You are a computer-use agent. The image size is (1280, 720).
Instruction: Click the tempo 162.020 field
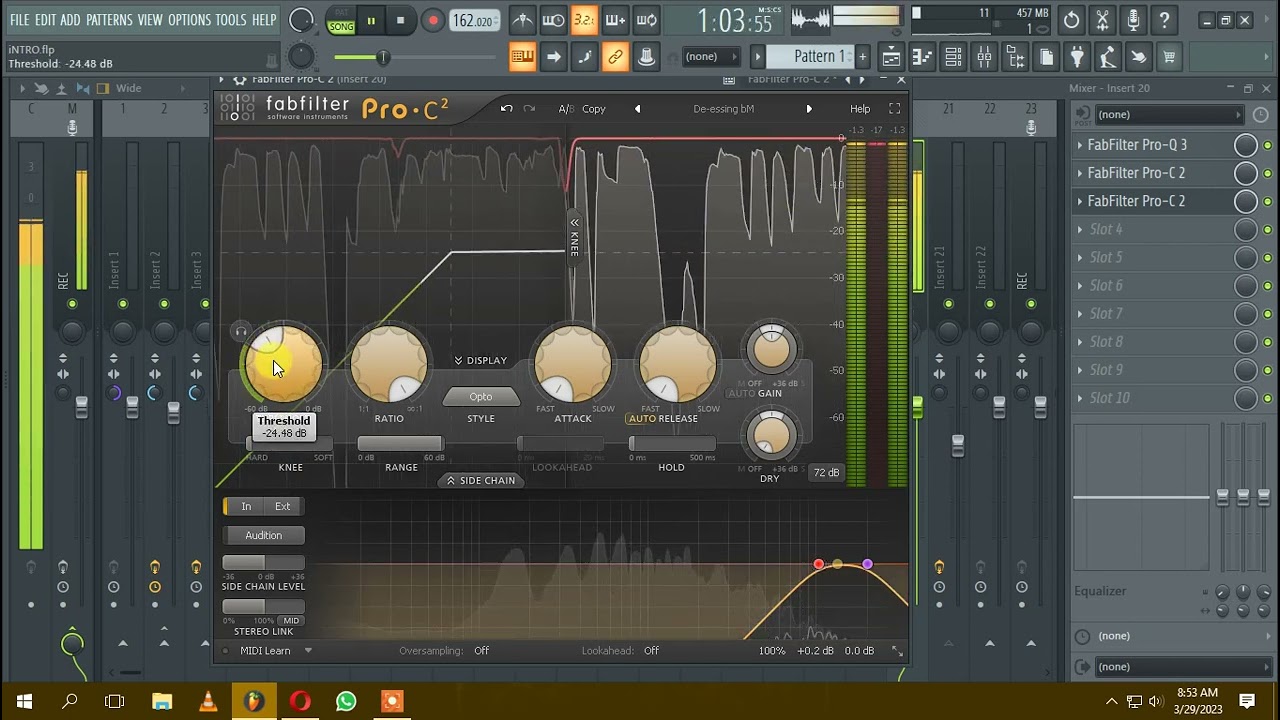click(x=474, y=21)
